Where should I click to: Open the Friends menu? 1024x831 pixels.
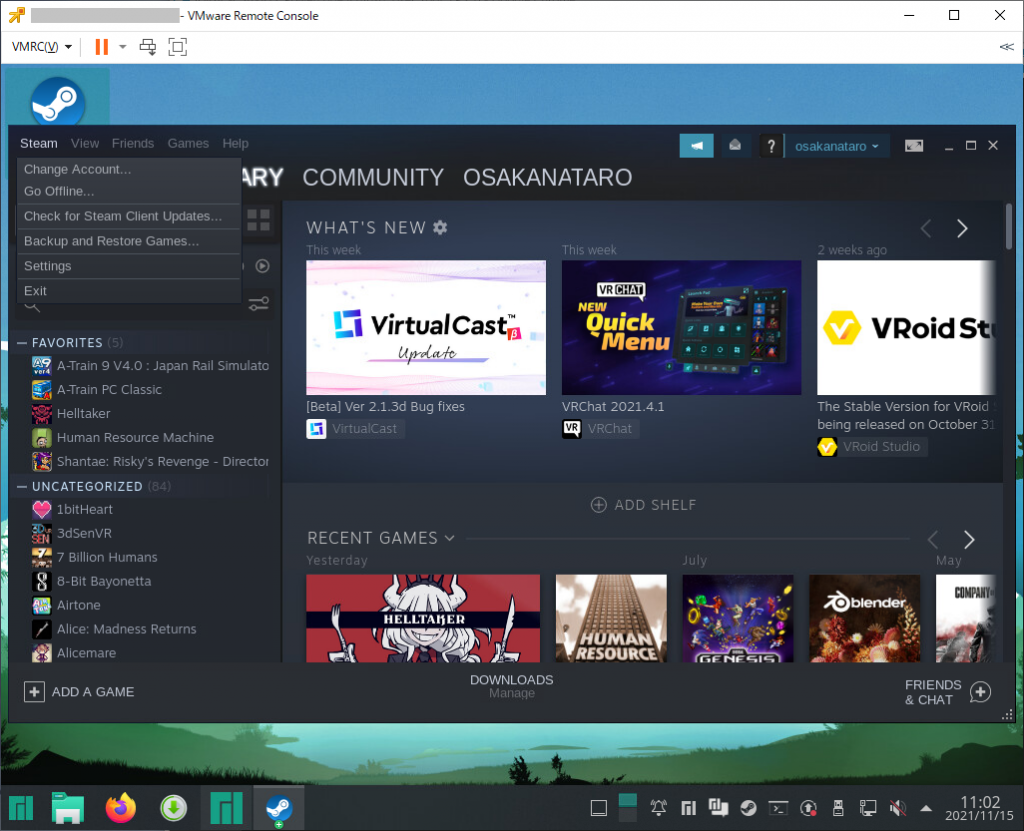click(133, 143)
